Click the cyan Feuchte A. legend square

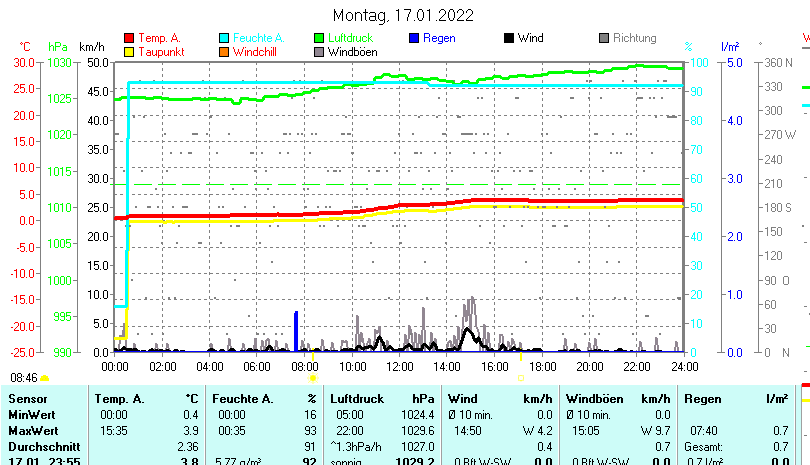(x=225, y=38)
